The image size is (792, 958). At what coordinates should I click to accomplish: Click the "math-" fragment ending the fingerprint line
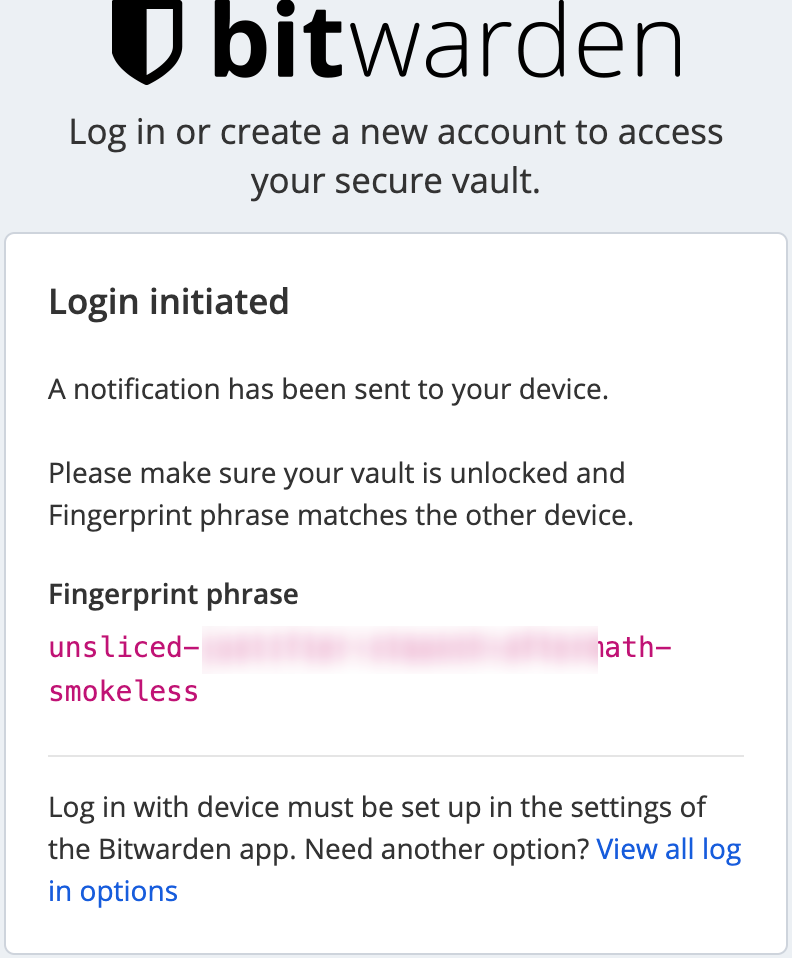coord(634,647)
